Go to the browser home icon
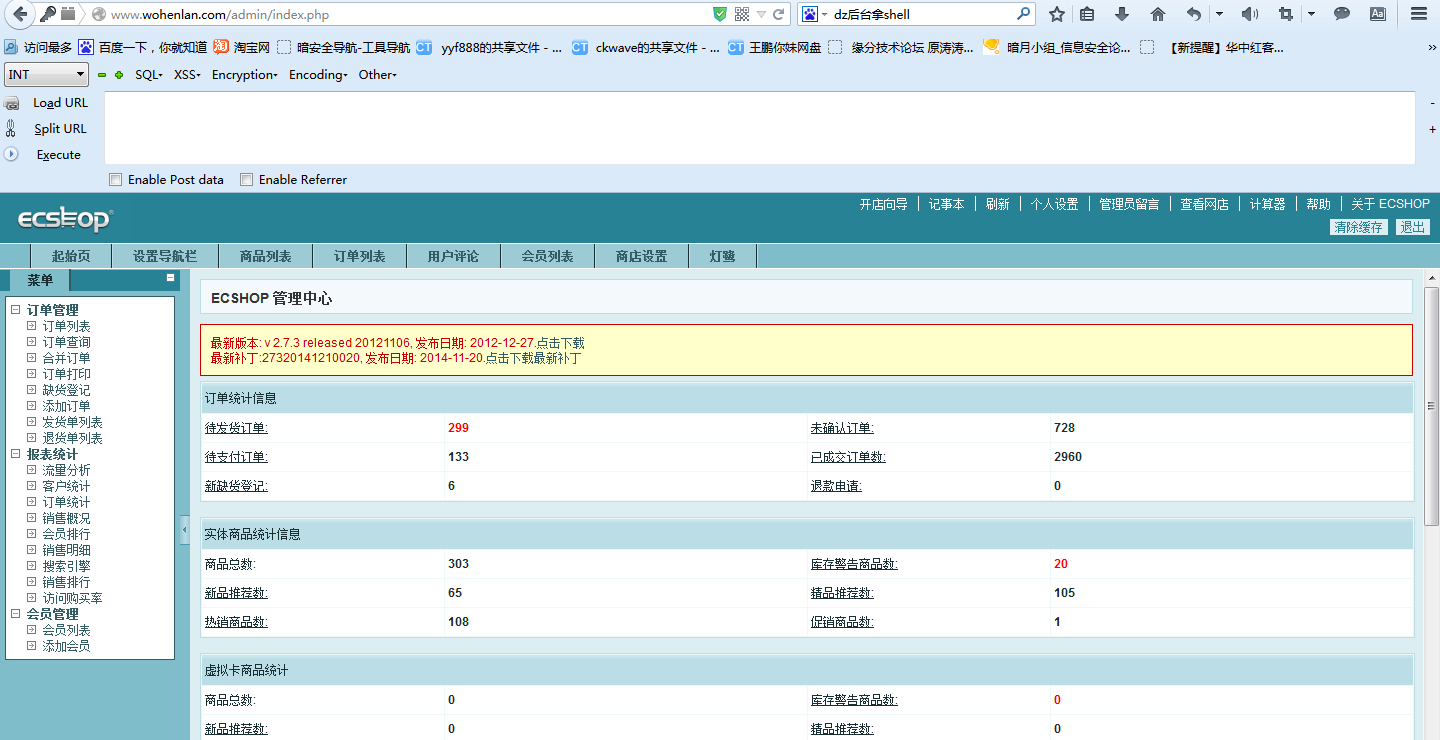The width and height of the screenshot is (1440, 740). 1157,14
